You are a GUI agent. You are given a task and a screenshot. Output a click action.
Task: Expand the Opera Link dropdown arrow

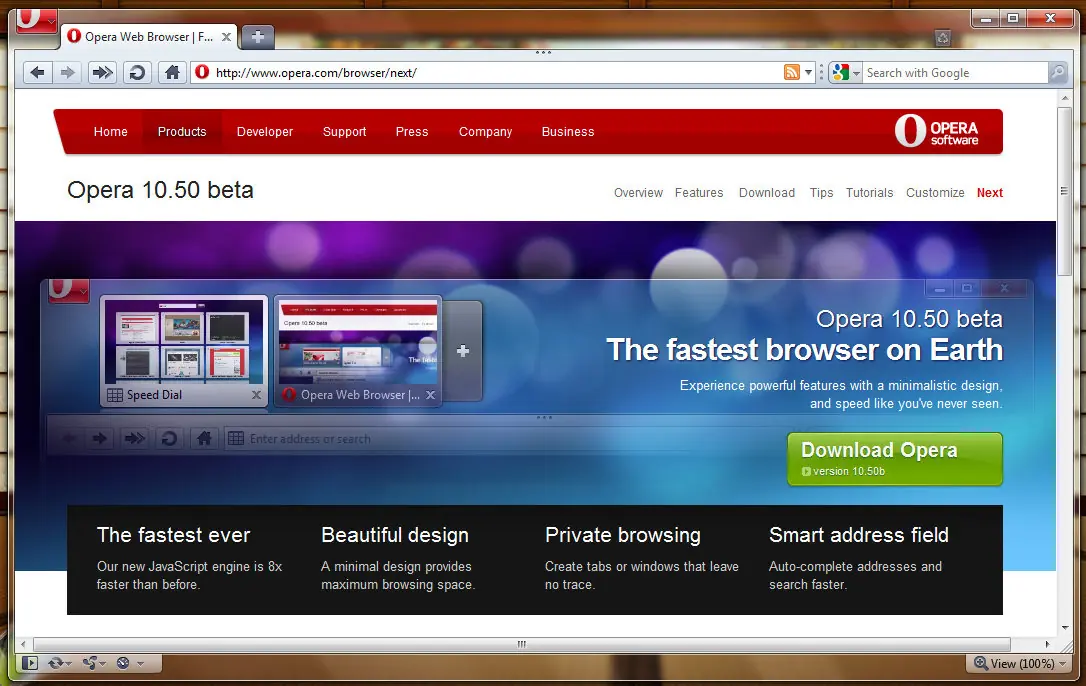(x=69, y=664)
